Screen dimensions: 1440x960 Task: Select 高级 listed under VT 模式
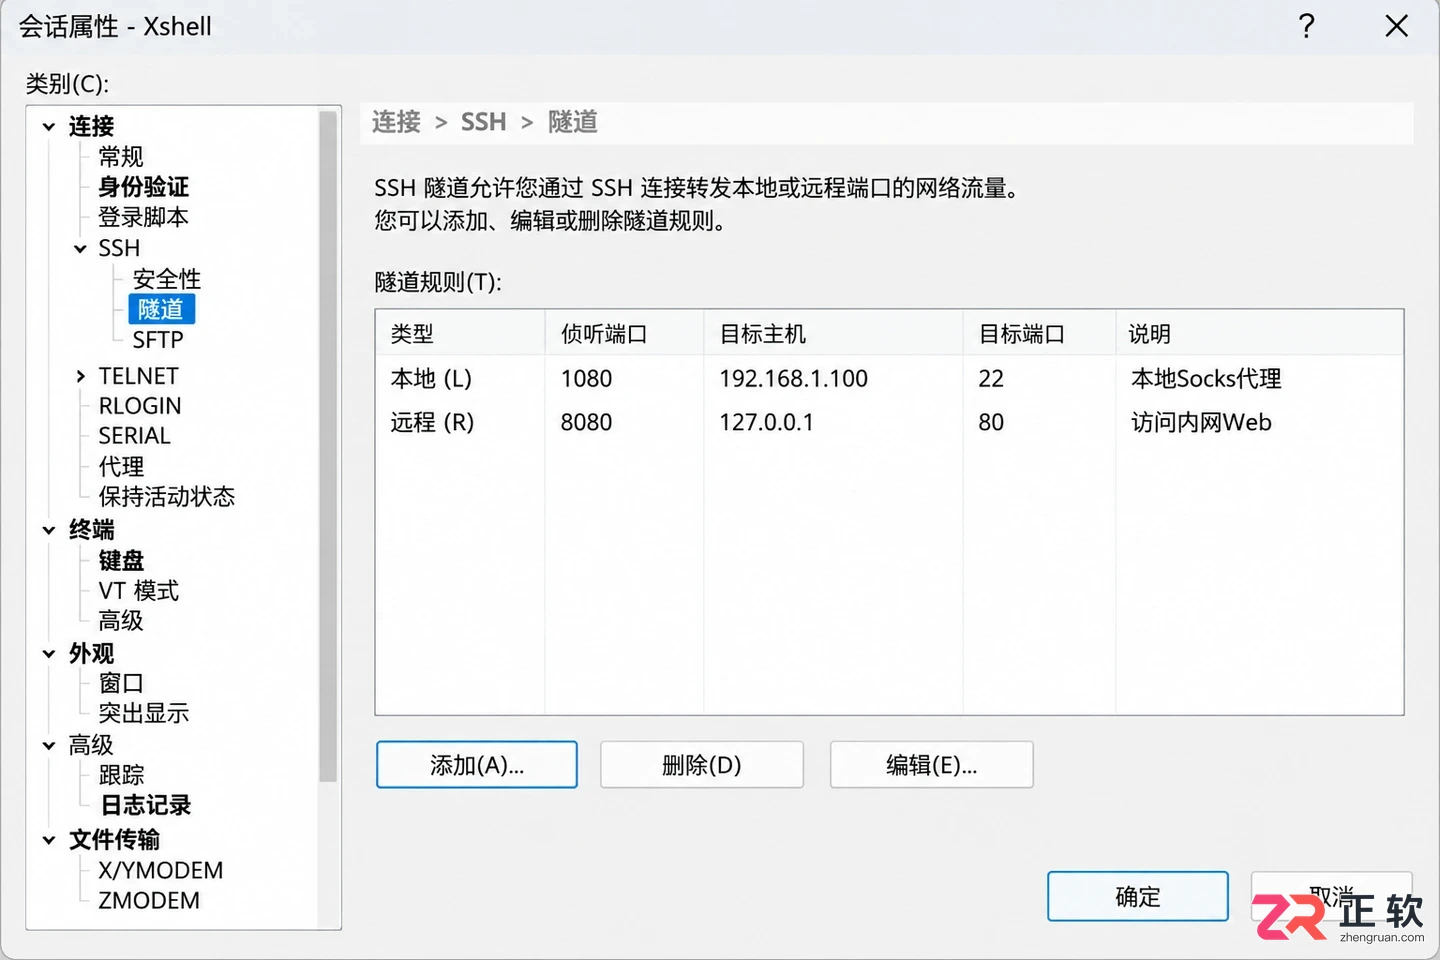point(121,621)
